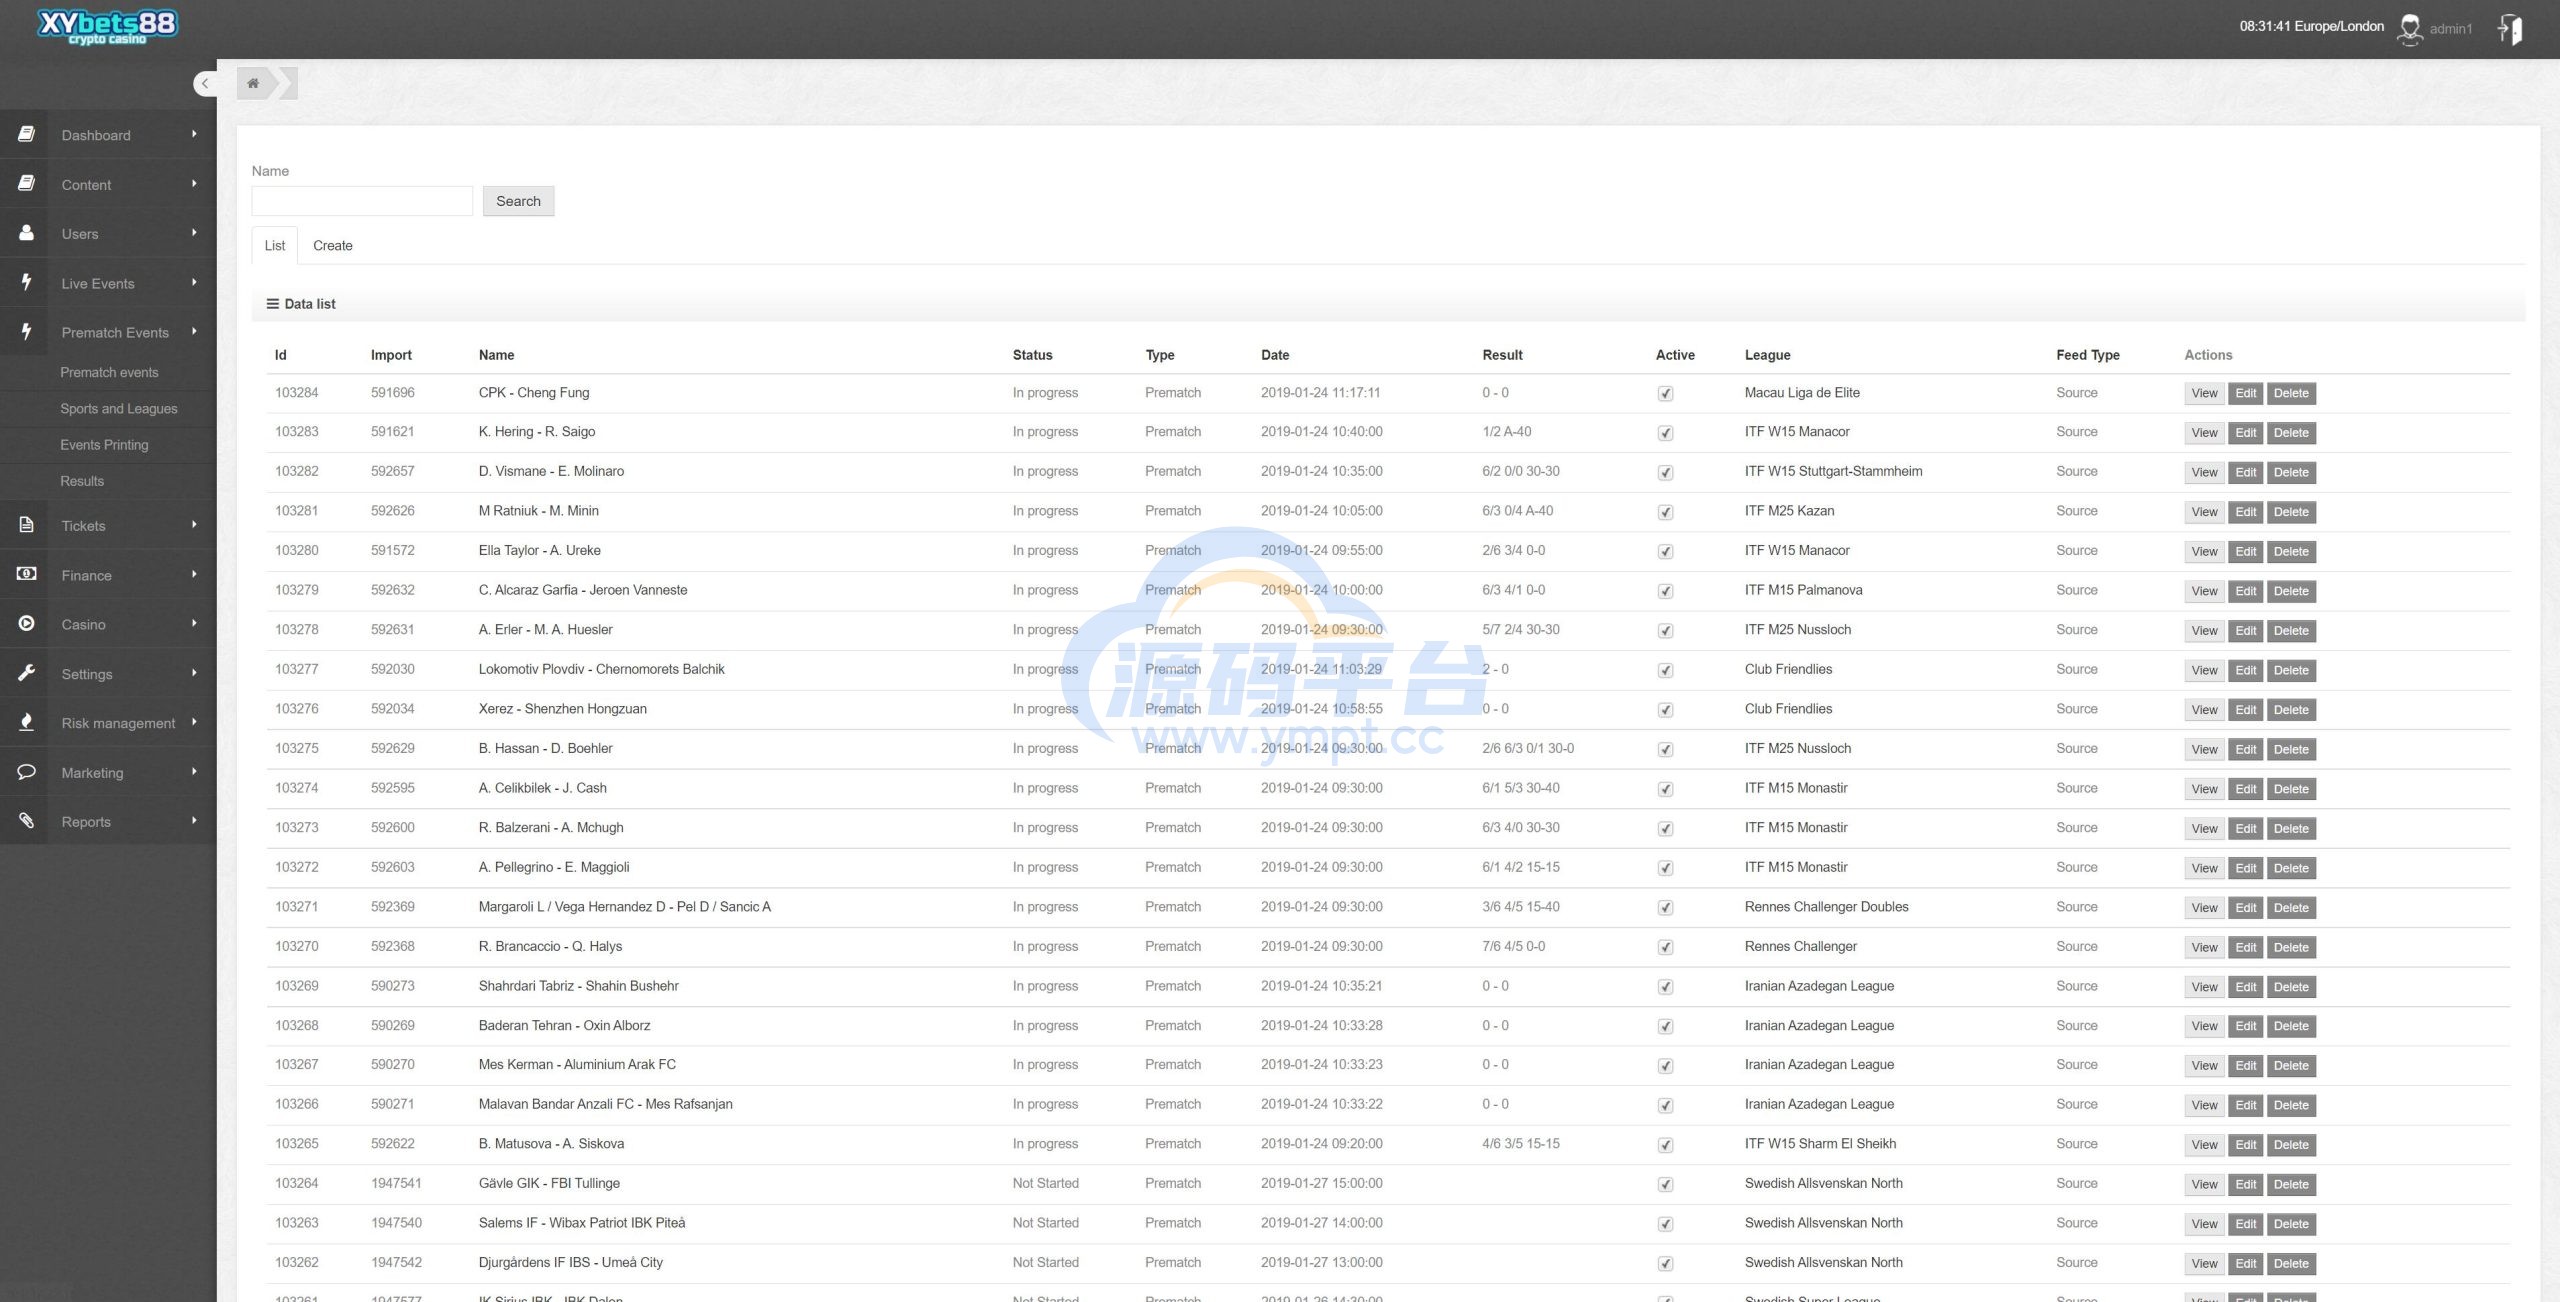Click the Reports paperclip icon
The width and height of the screenshot is (2560, 1302).
click(x=27, y=820)
